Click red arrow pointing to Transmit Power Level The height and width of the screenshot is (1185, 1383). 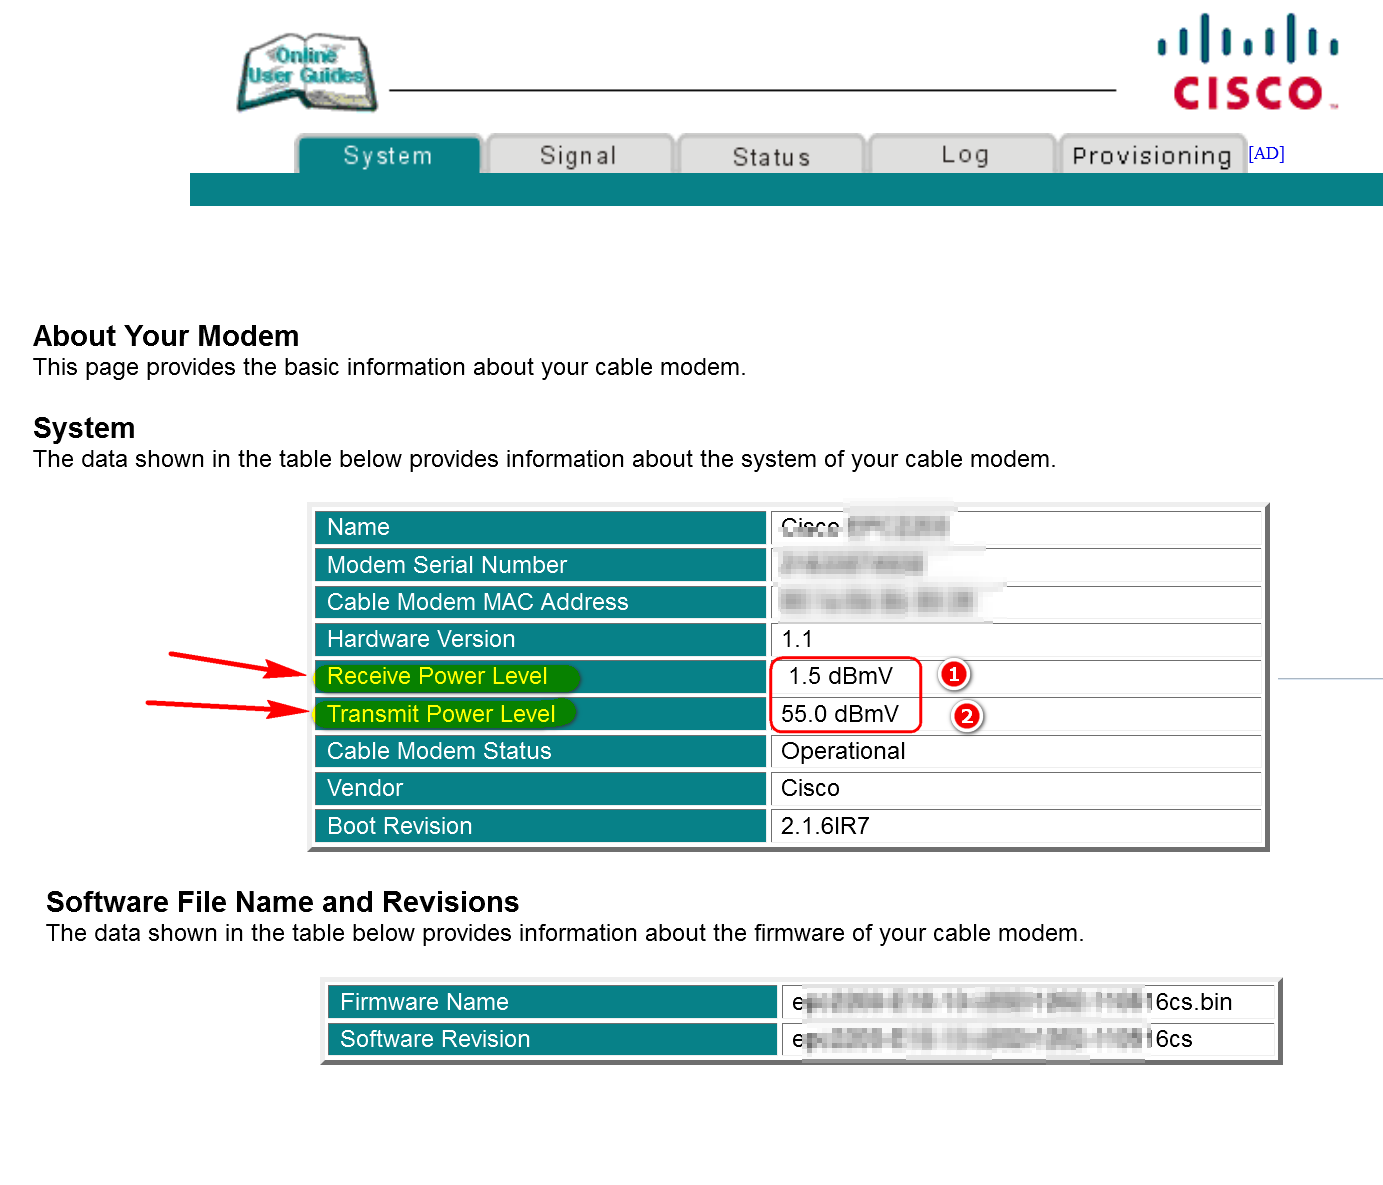(228, 707)
